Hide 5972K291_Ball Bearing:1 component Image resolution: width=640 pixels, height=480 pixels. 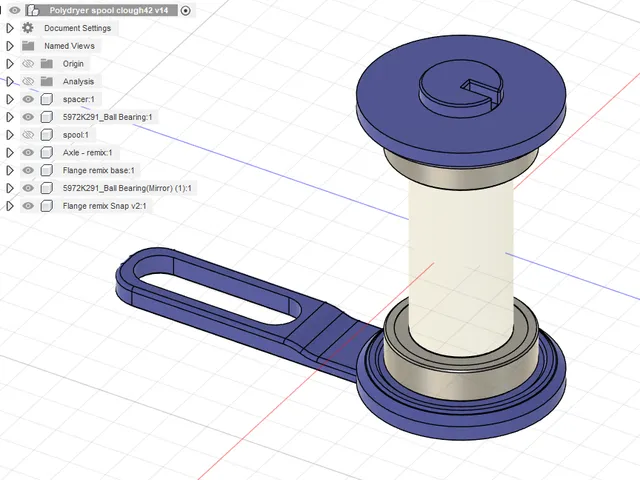(x=28, y=117)
